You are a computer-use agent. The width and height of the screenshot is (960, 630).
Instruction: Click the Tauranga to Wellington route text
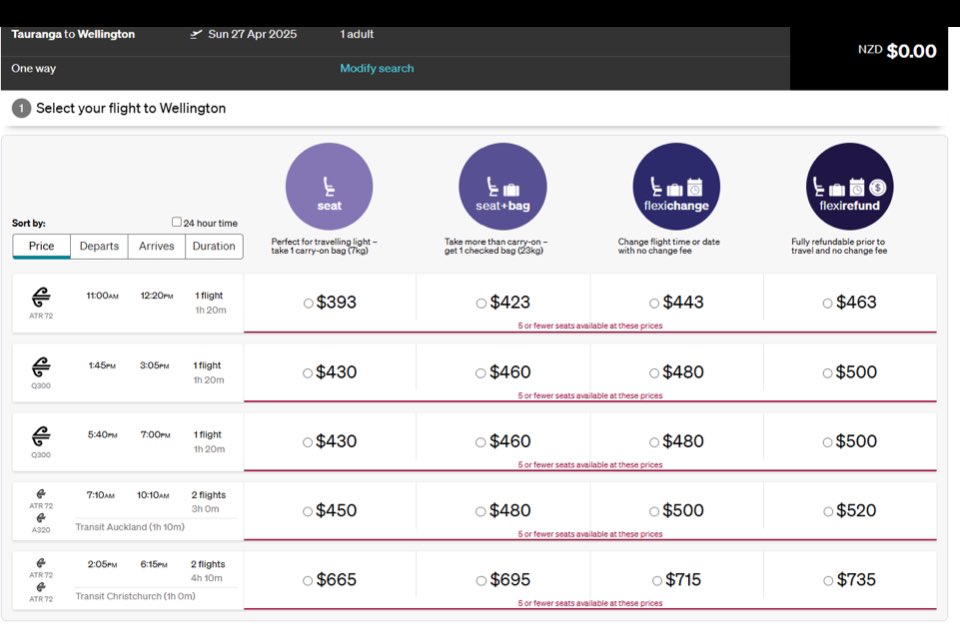tap(73, 34)
